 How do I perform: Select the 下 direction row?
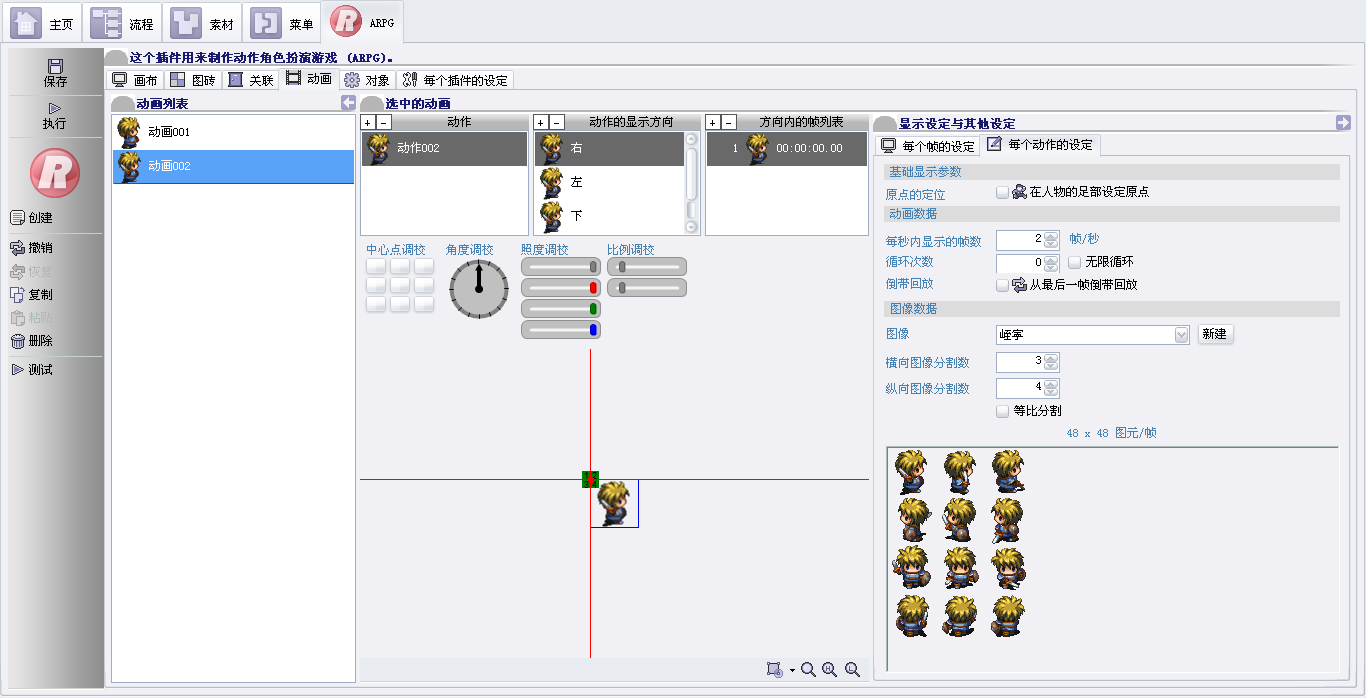(609, 216)
